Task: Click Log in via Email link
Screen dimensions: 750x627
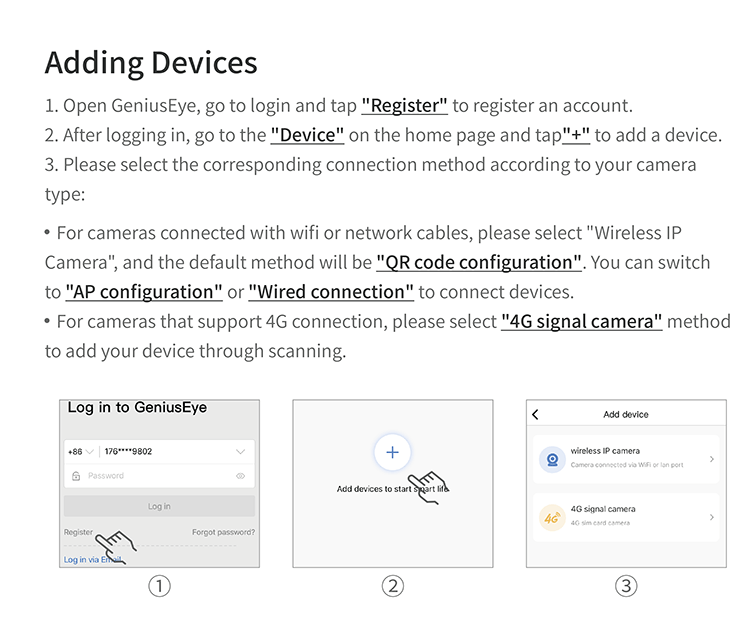Action: [x=92, y=560]
